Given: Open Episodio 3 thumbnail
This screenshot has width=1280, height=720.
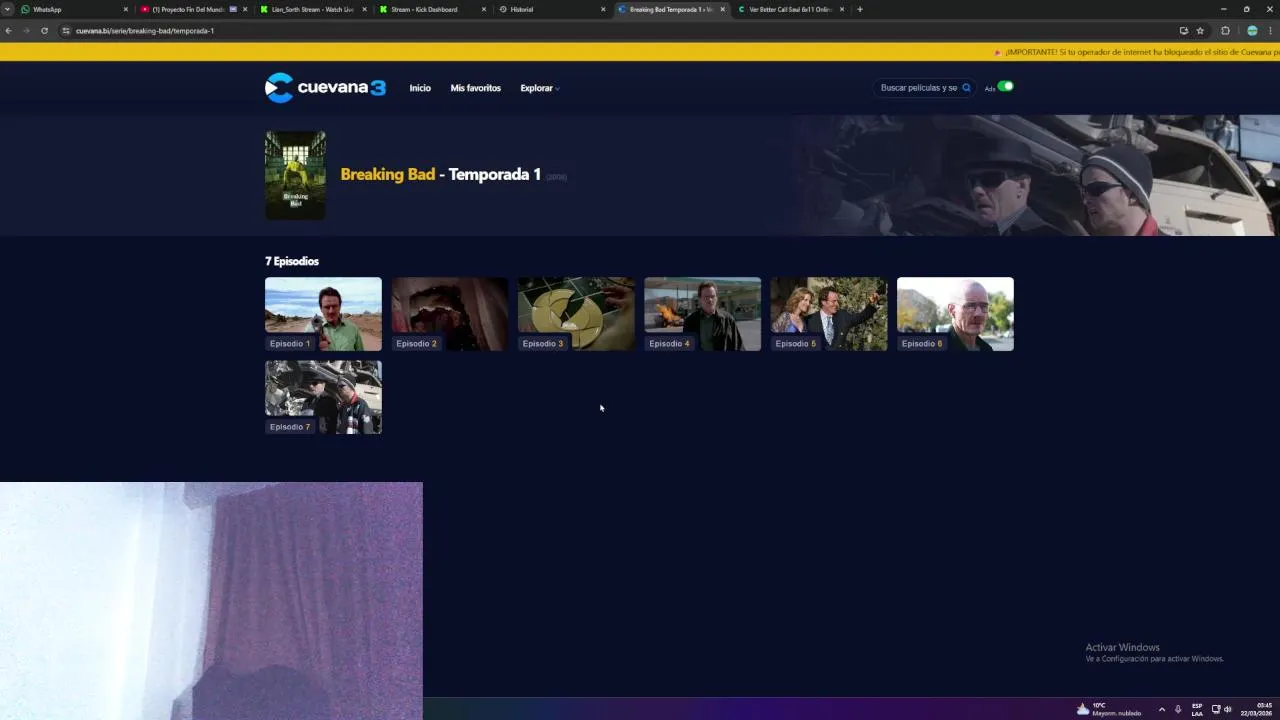Looking at the screenshot, I should click(x=576, y=314).
